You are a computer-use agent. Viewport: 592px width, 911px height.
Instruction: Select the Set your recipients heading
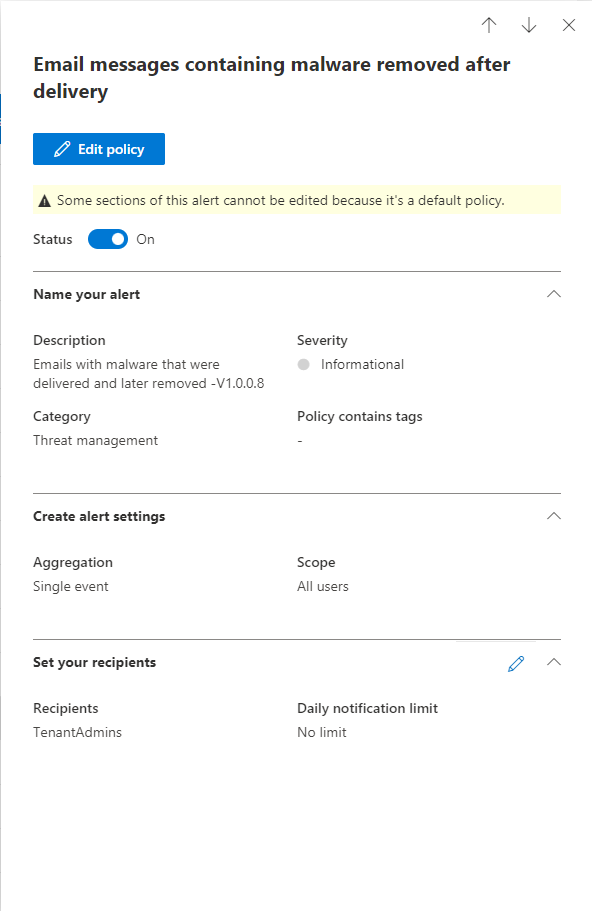pyautogui.click(x=95, y=662)
